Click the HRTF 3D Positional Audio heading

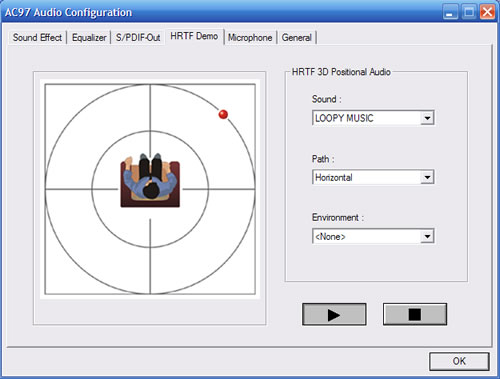pos(341,72)
